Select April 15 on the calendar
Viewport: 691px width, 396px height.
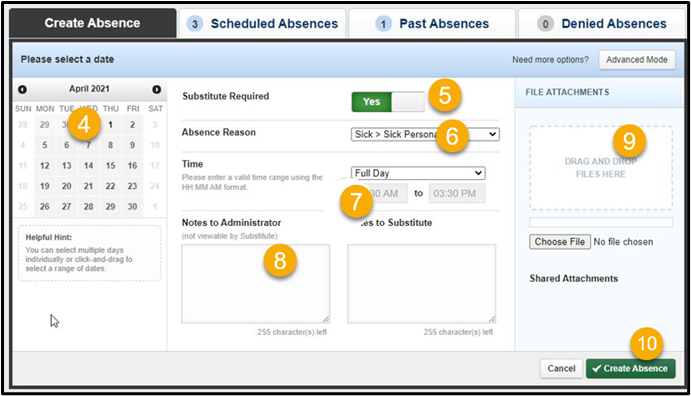point(111,166)
